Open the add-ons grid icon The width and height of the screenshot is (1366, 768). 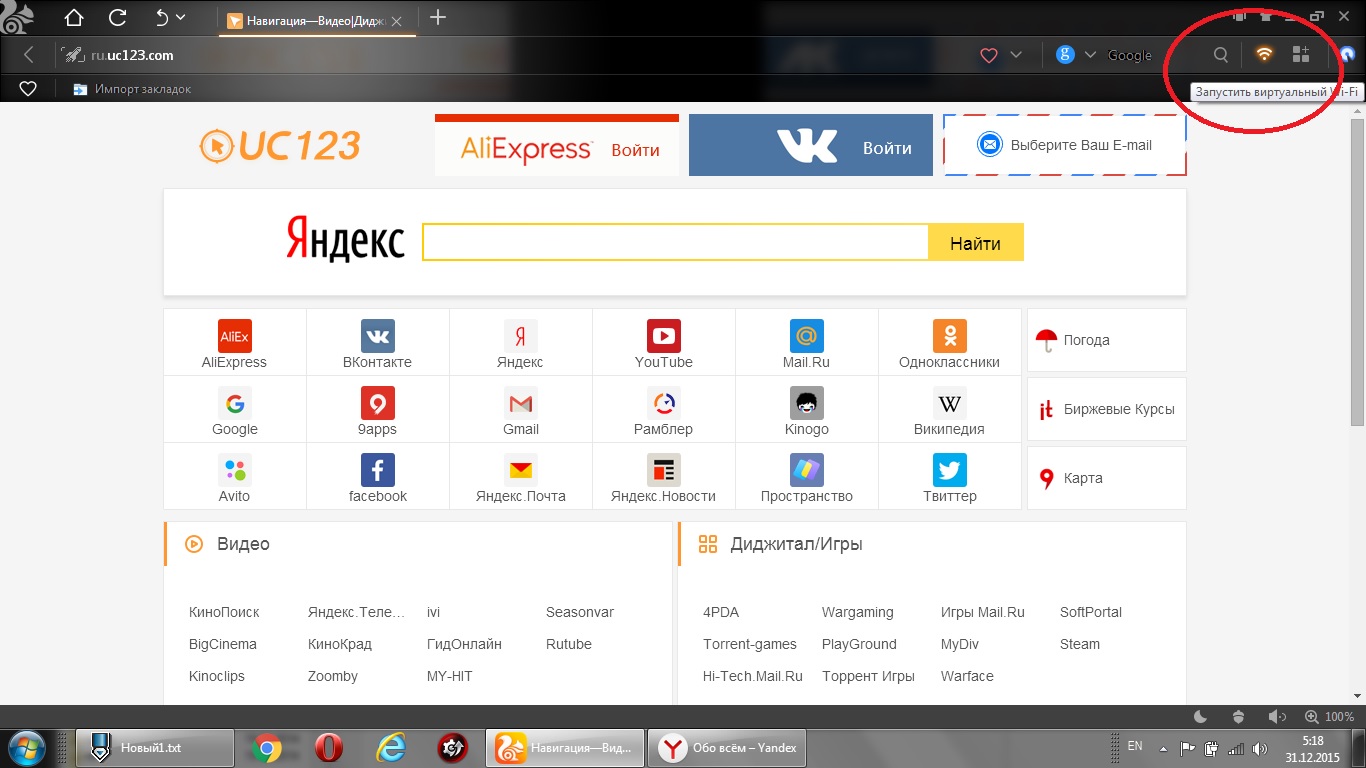1300,55
